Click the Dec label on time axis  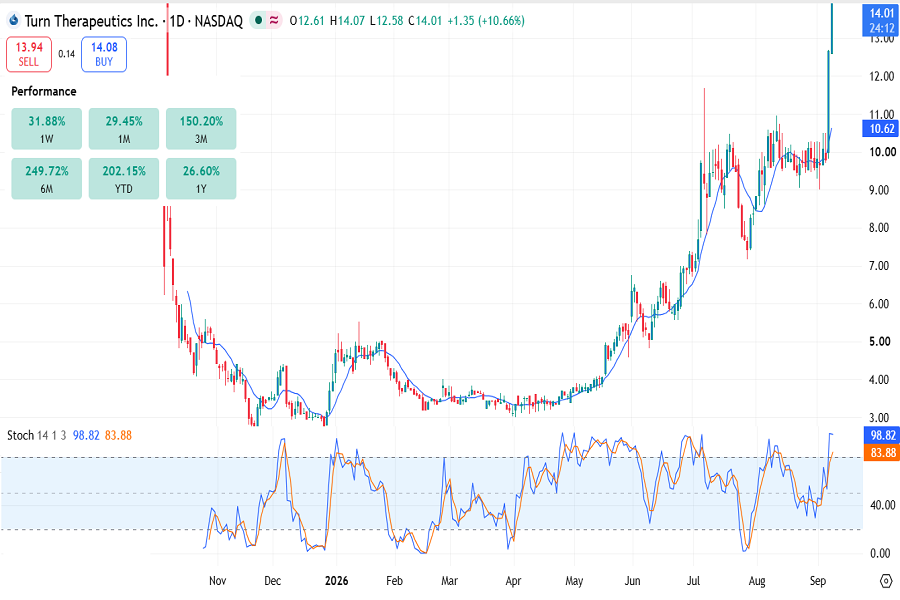[273, 580]
